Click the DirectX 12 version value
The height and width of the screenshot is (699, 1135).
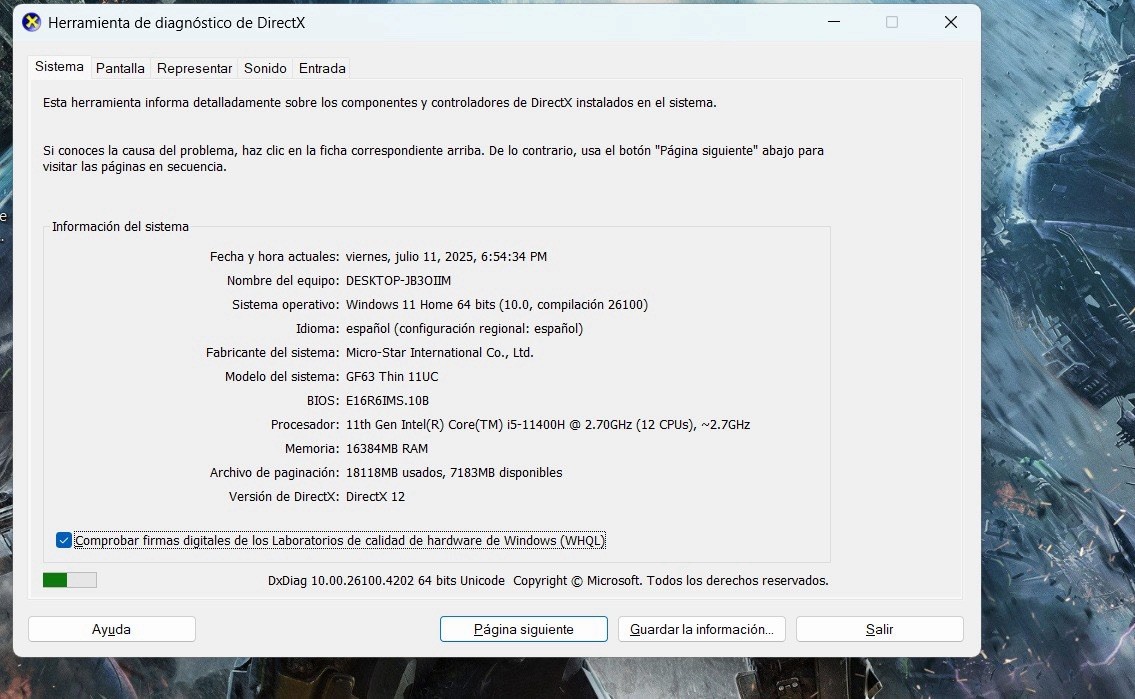click(375, 496)
